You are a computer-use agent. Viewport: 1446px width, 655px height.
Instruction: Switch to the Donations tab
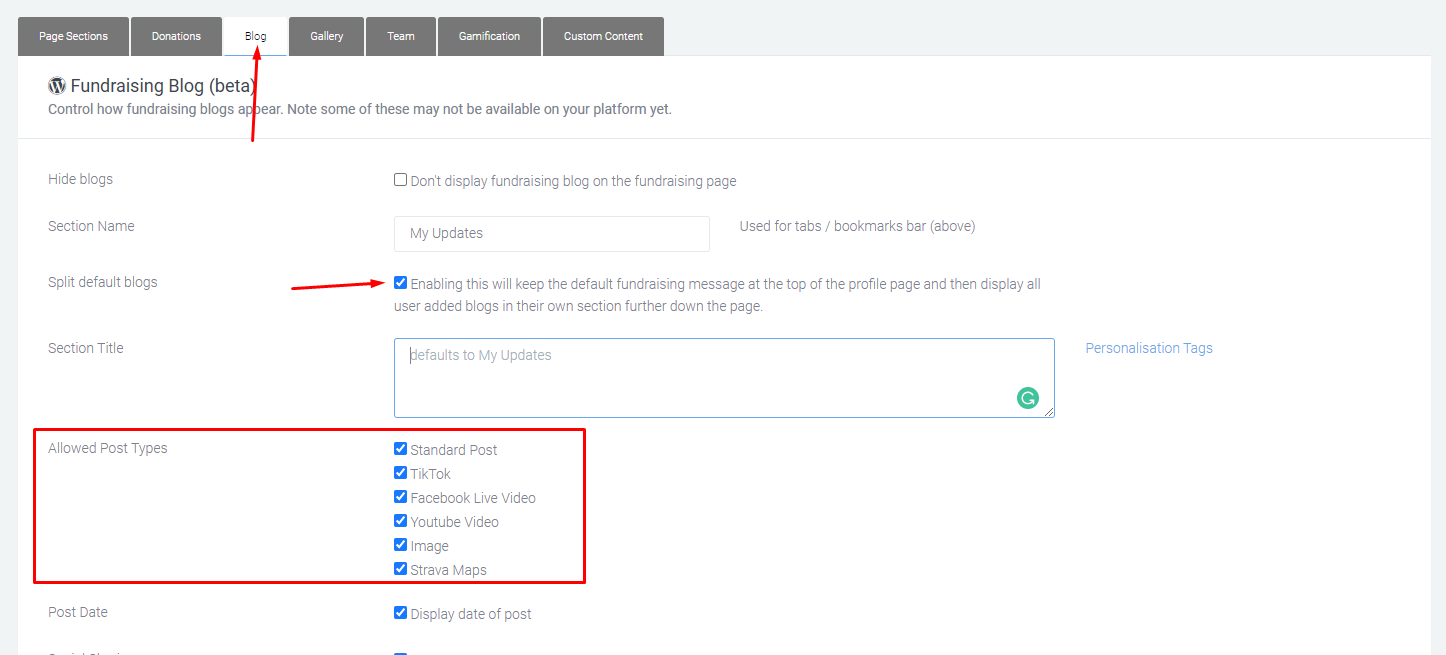click(176, 36)
